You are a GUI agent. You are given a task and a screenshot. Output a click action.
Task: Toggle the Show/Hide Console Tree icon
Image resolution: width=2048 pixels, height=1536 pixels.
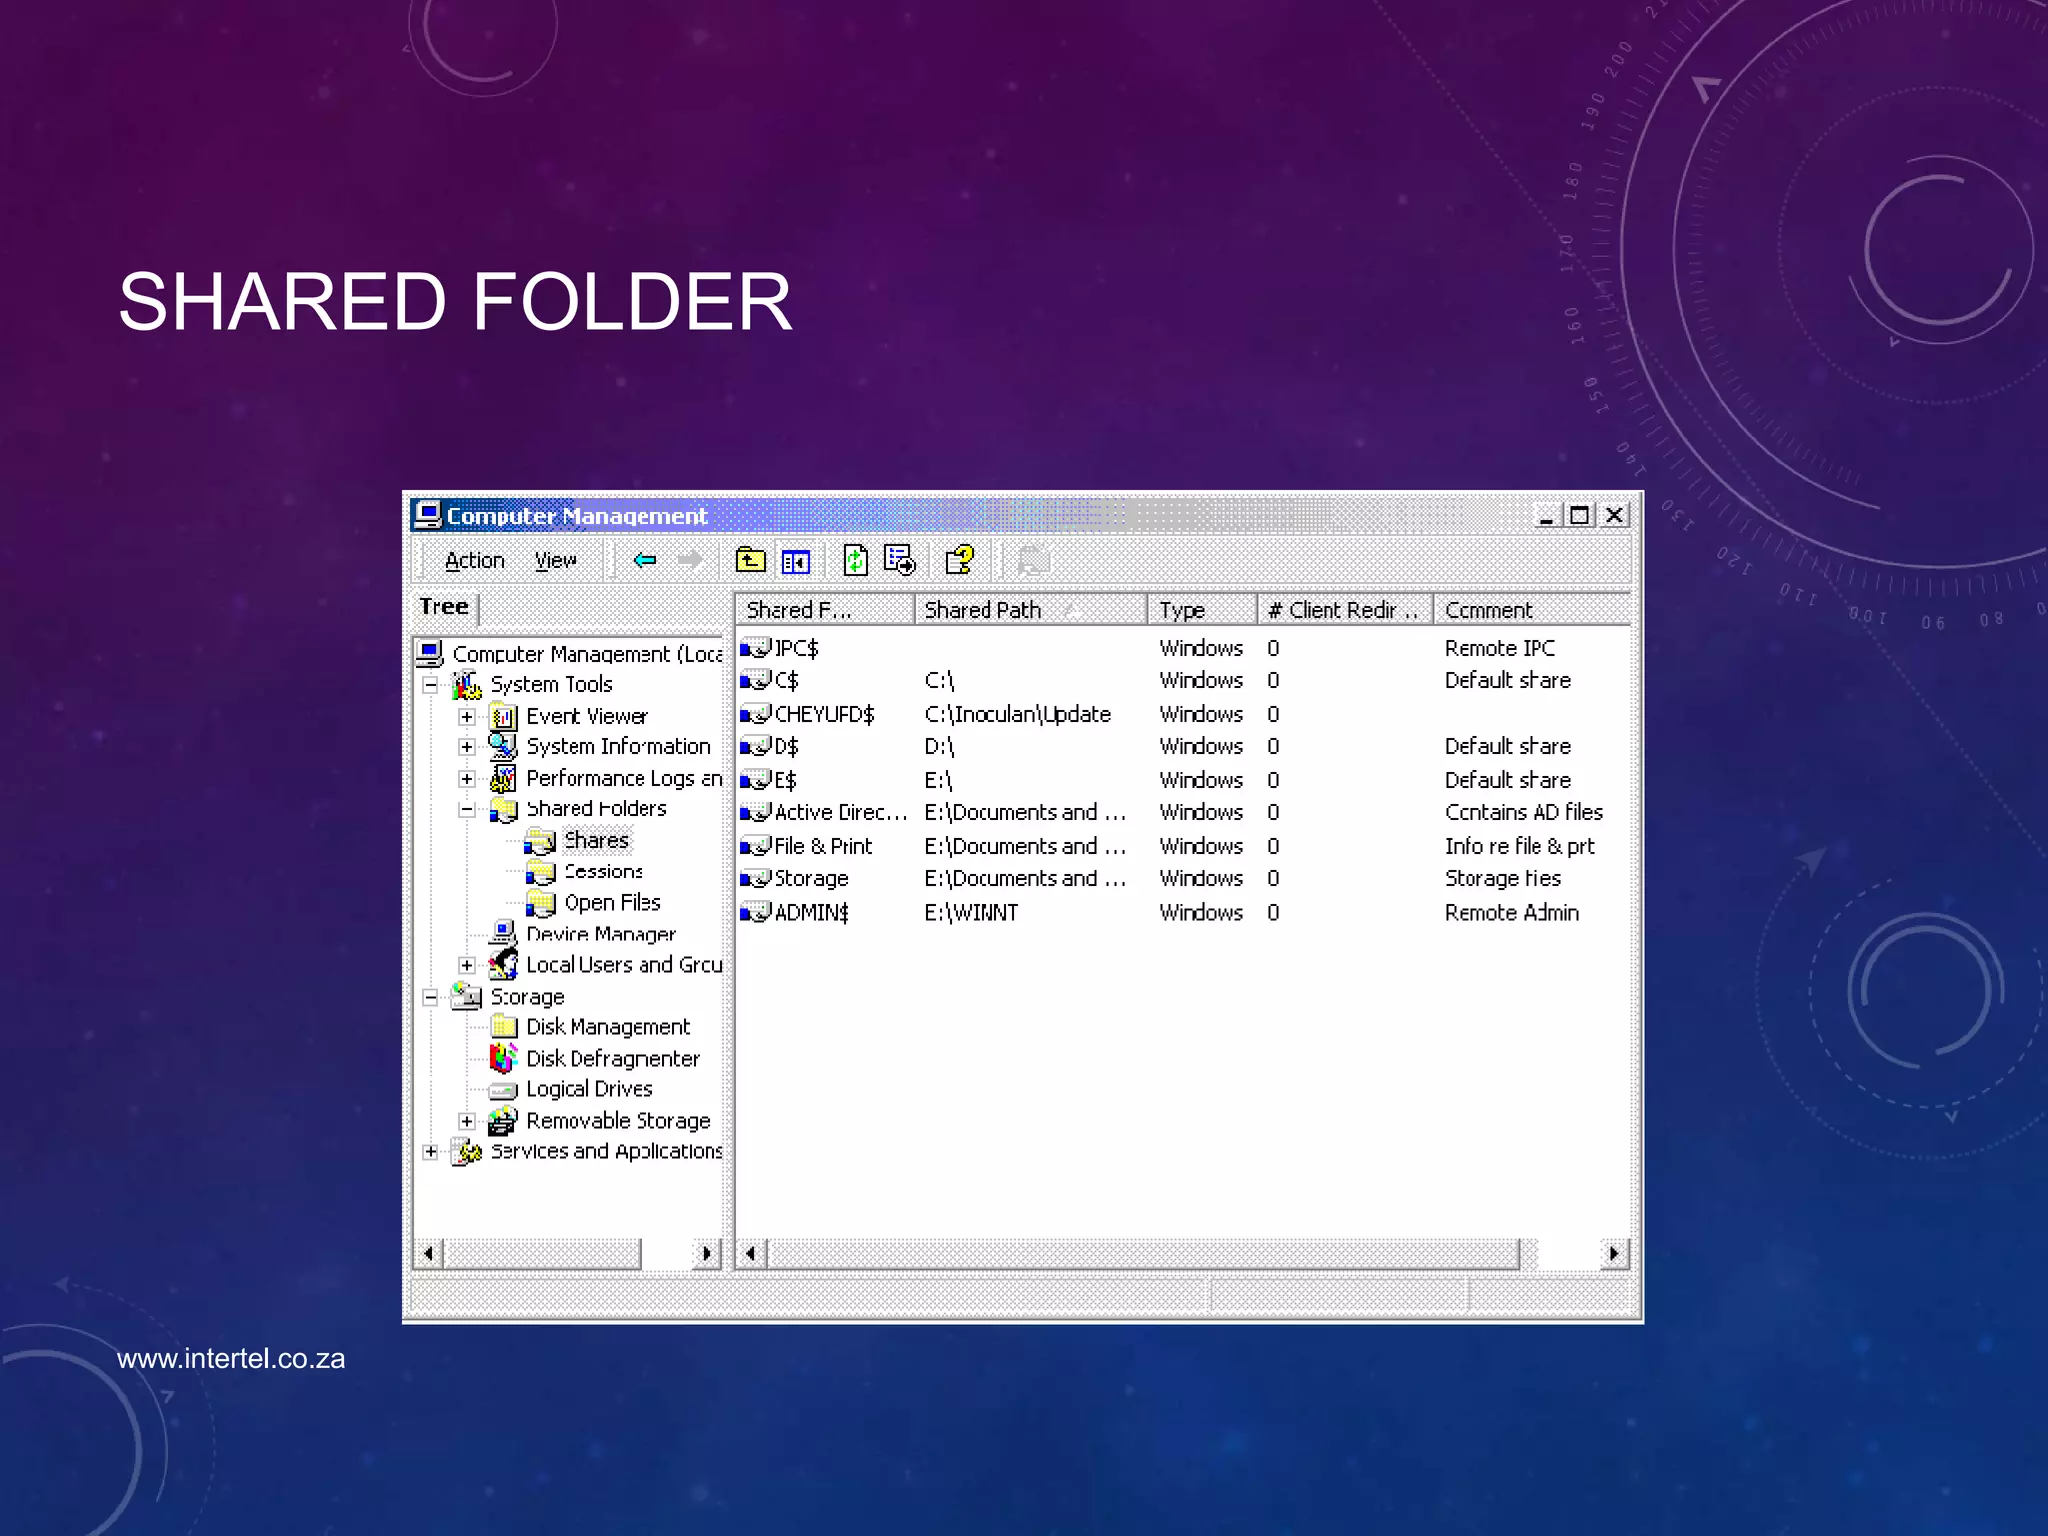click(x=796, y=561)
